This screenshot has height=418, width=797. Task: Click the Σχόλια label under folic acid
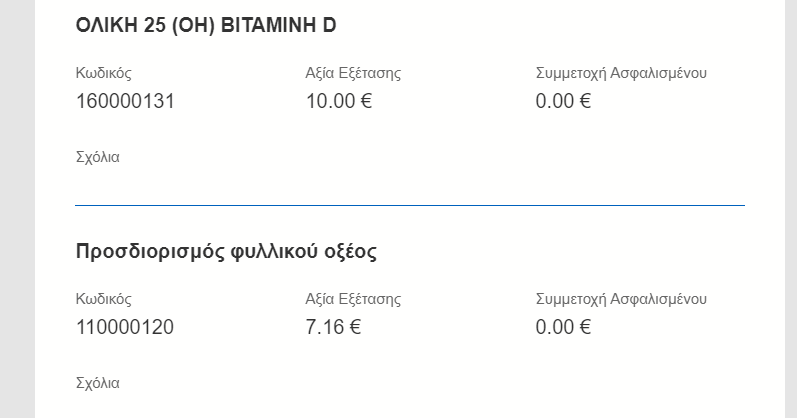tap(98, 383)
